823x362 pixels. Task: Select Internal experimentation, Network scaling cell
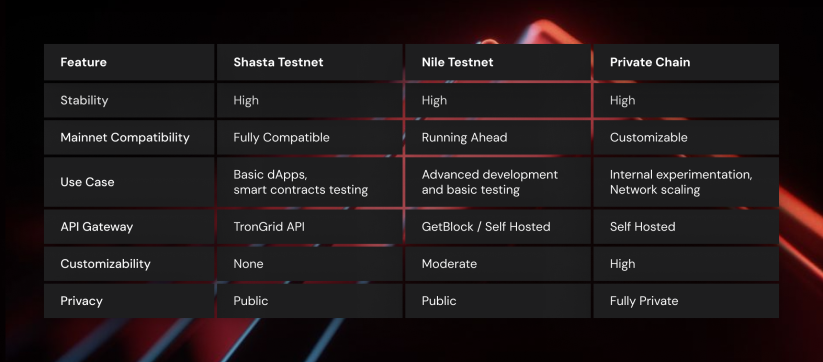[x=686, y=182]
